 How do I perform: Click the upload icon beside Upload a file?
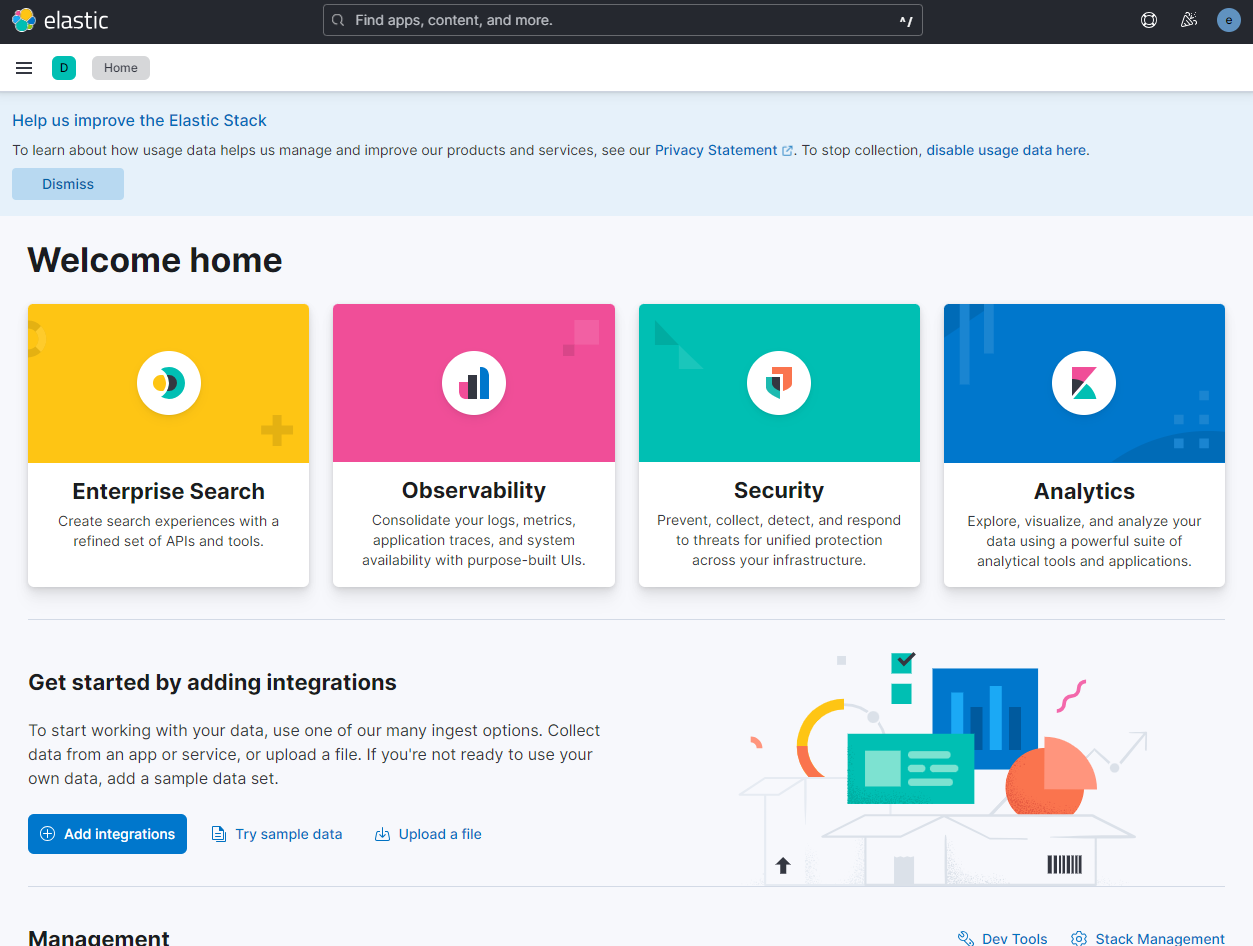tap(382, 834)
